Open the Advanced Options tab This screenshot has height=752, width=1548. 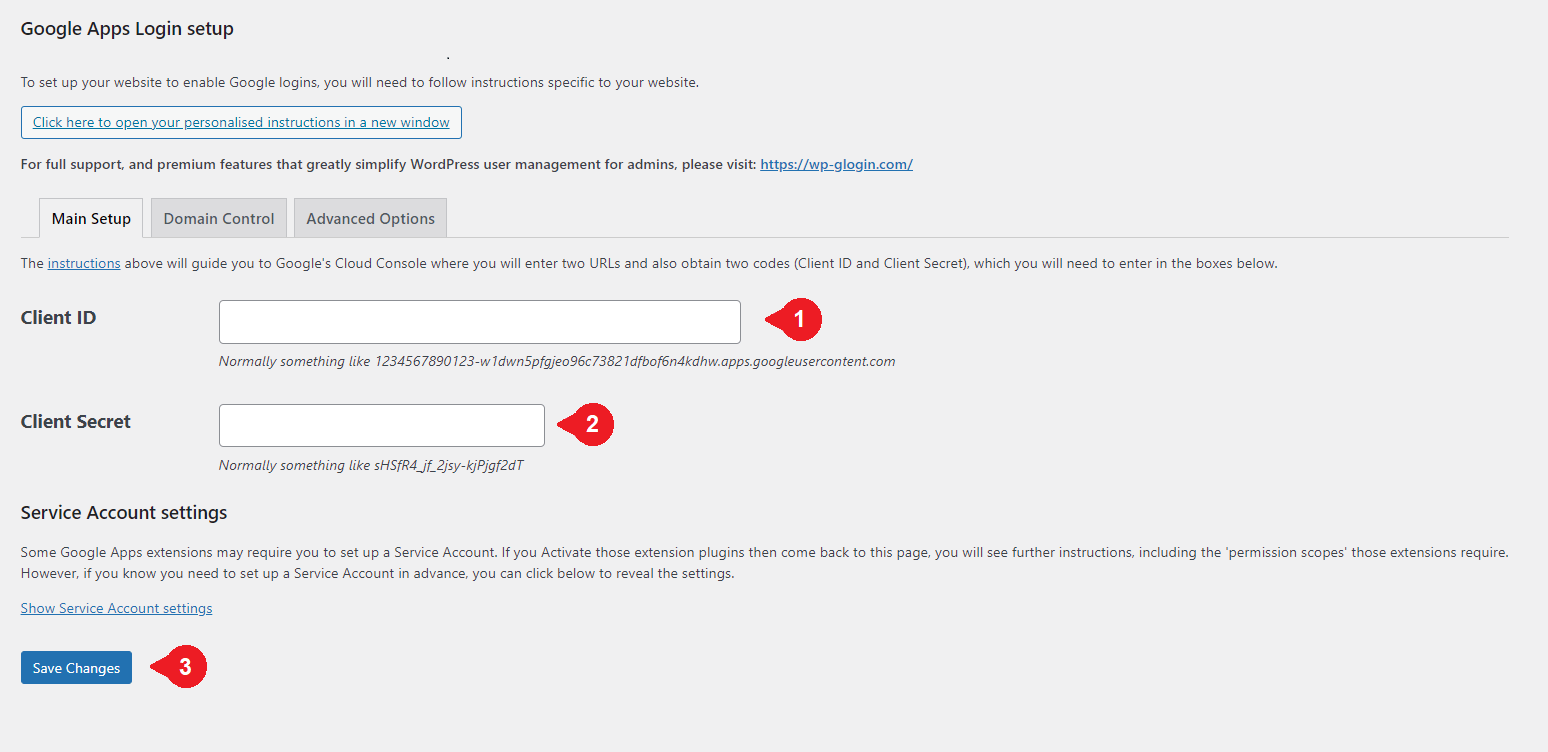tap(370, 217)
